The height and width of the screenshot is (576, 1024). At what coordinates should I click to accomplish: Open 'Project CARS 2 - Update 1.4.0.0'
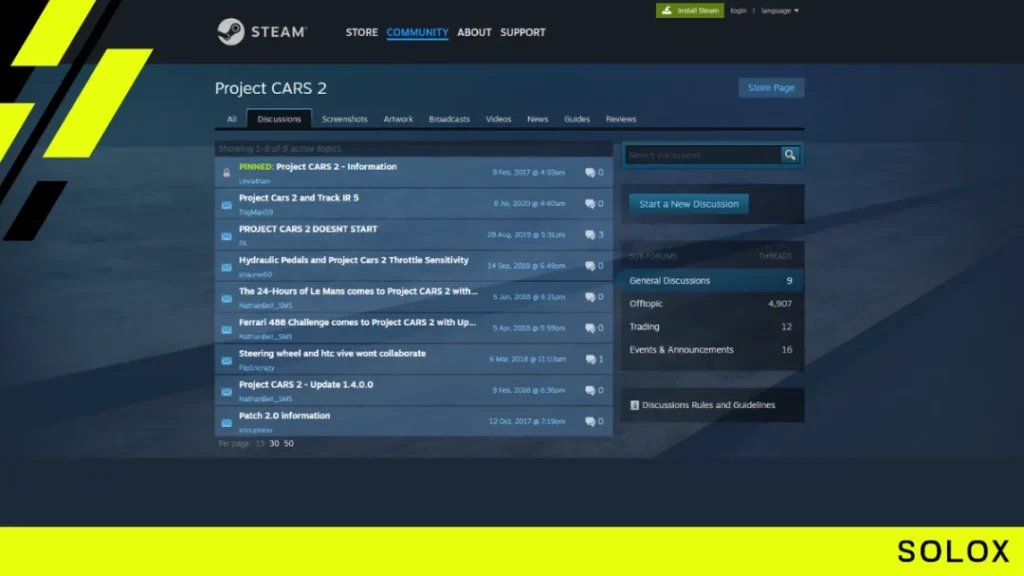tap(306, 385)
